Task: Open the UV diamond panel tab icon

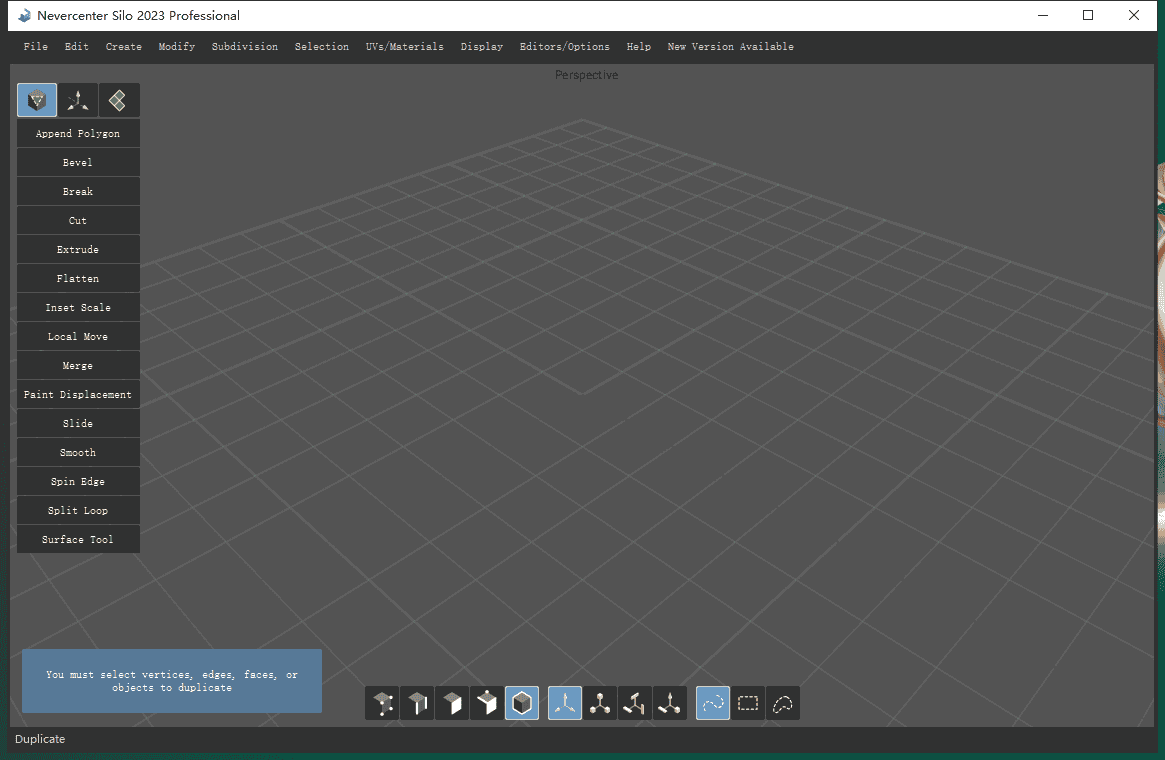Action: 119,100
